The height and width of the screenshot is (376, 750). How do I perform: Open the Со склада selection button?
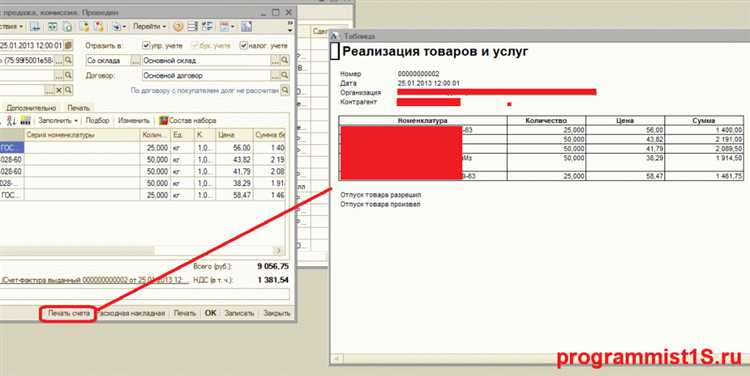click(x=136, y=60)
